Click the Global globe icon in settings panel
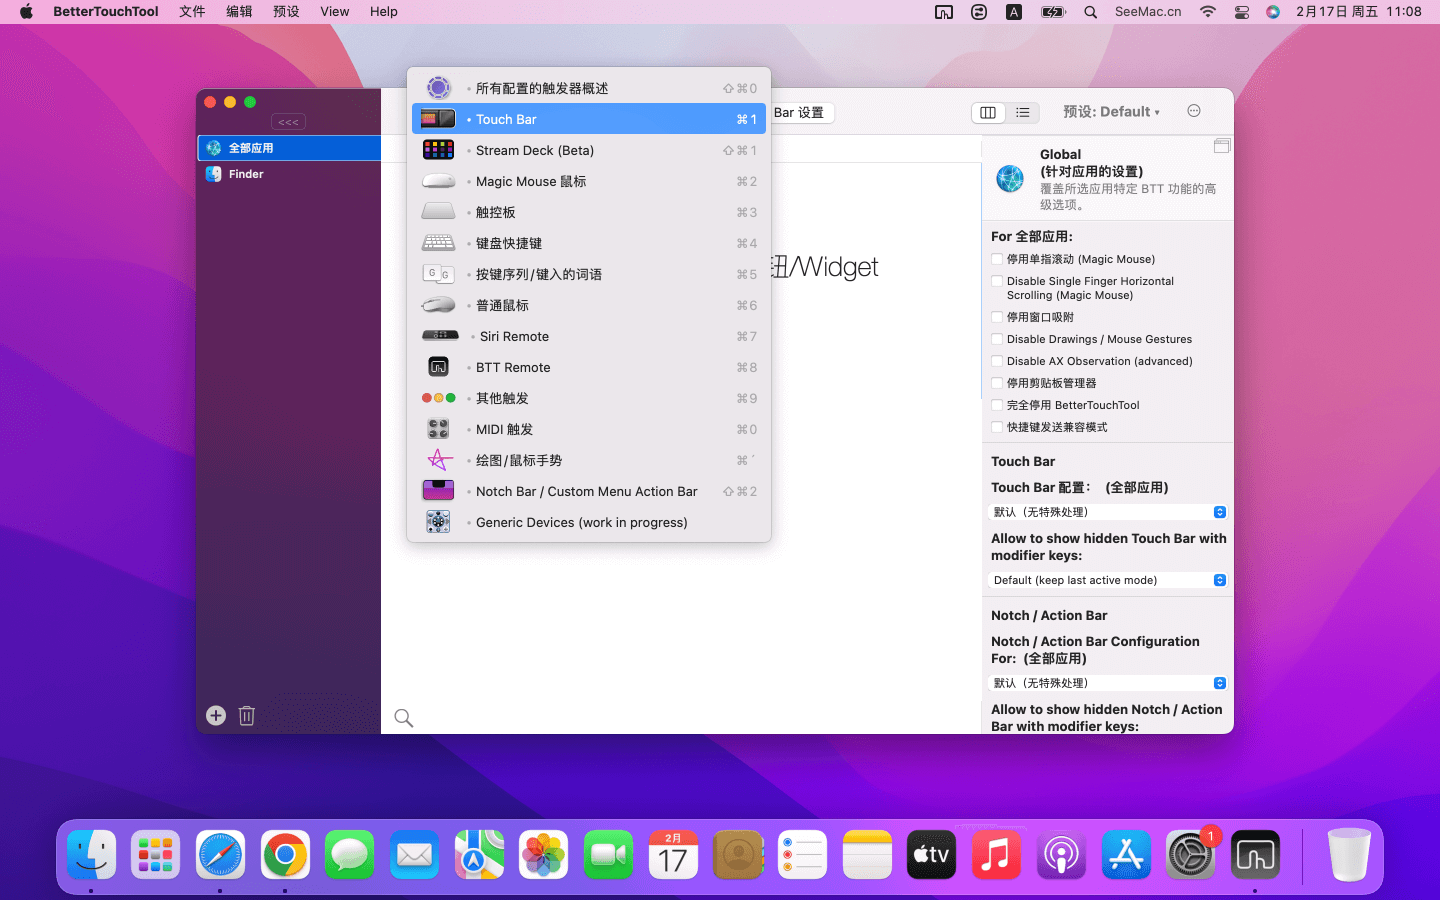 click(x=1010, y=179)
